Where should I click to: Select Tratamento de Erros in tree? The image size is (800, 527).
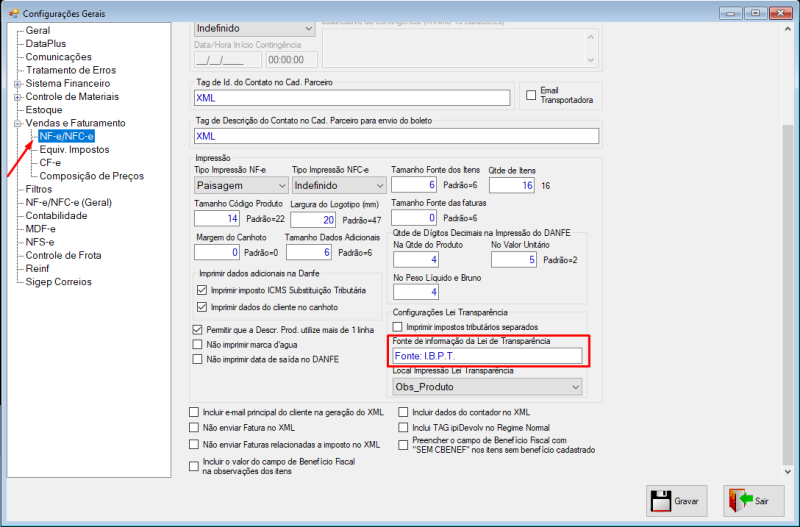point(71,70)
